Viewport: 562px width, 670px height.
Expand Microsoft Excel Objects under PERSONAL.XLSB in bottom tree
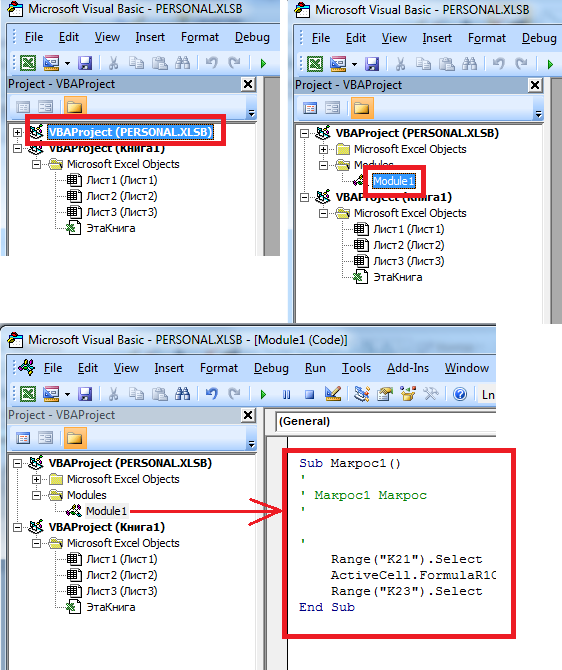coord(36,479)
